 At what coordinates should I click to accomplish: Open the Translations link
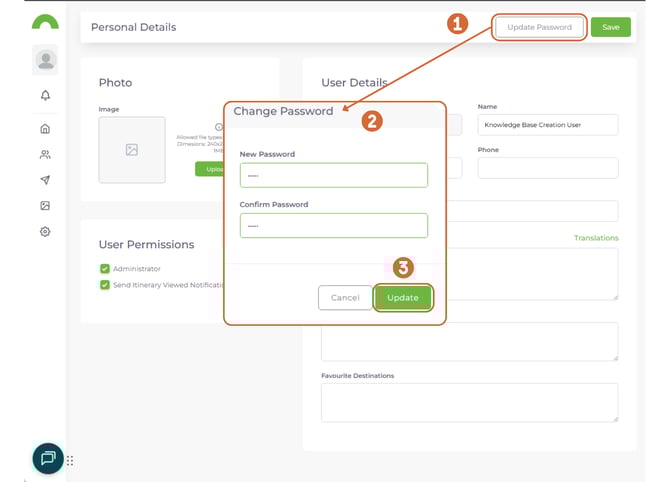(x=596, y=238)
